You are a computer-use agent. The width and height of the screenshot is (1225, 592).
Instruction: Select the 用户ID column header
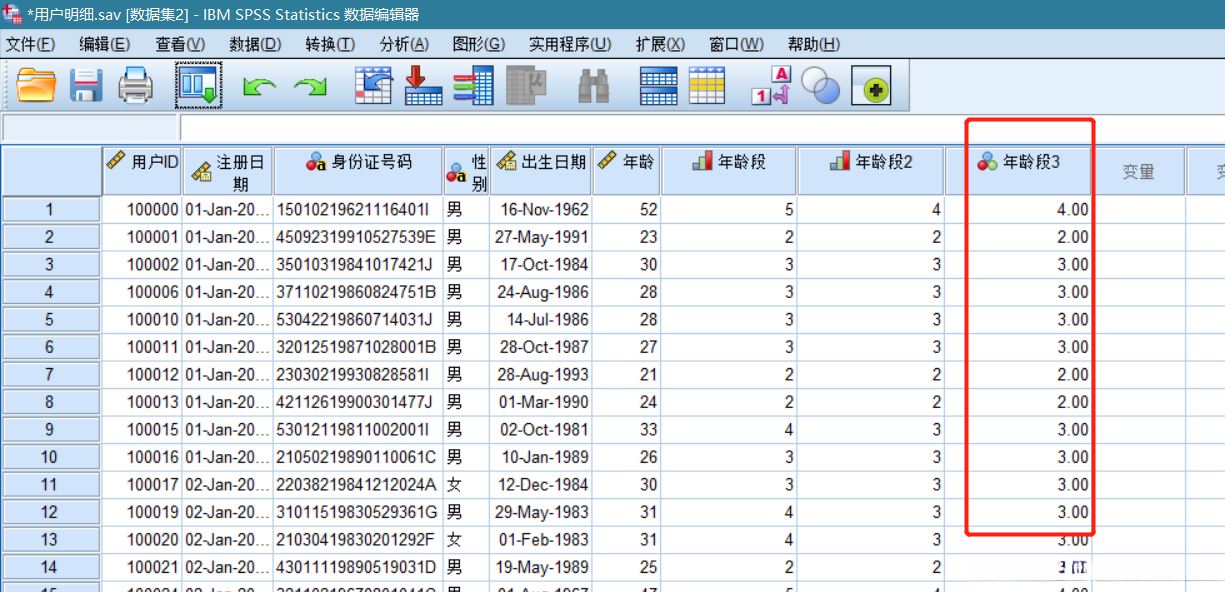(x=142, y=171)
